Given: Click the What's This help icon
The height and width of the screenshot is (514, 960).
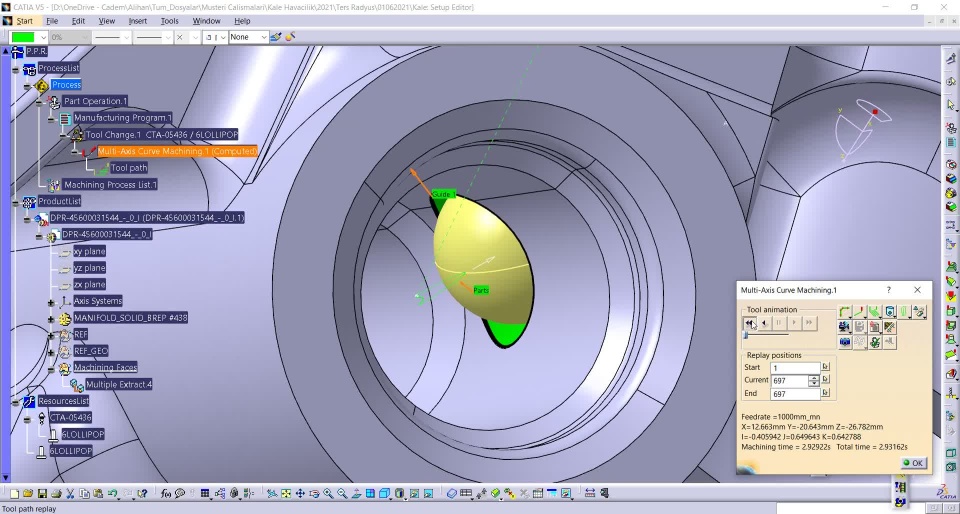Looking at the screenshot, I should pyautogui.click(x=142, y=493).
